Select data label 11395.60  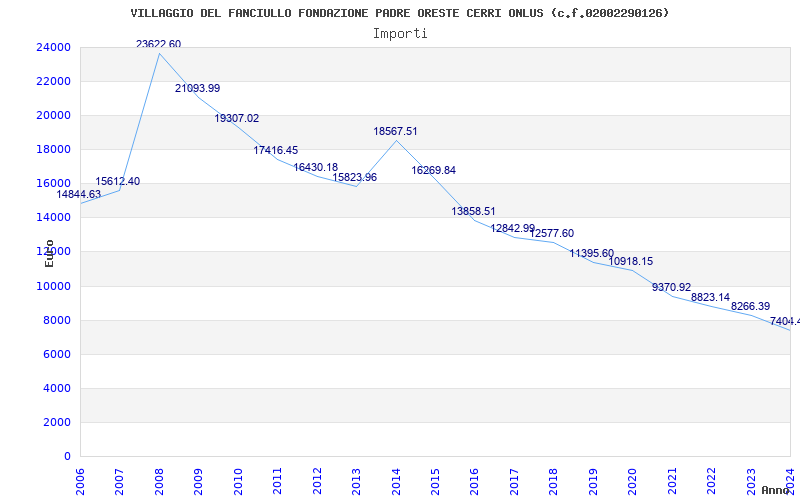tap(592, 254)
